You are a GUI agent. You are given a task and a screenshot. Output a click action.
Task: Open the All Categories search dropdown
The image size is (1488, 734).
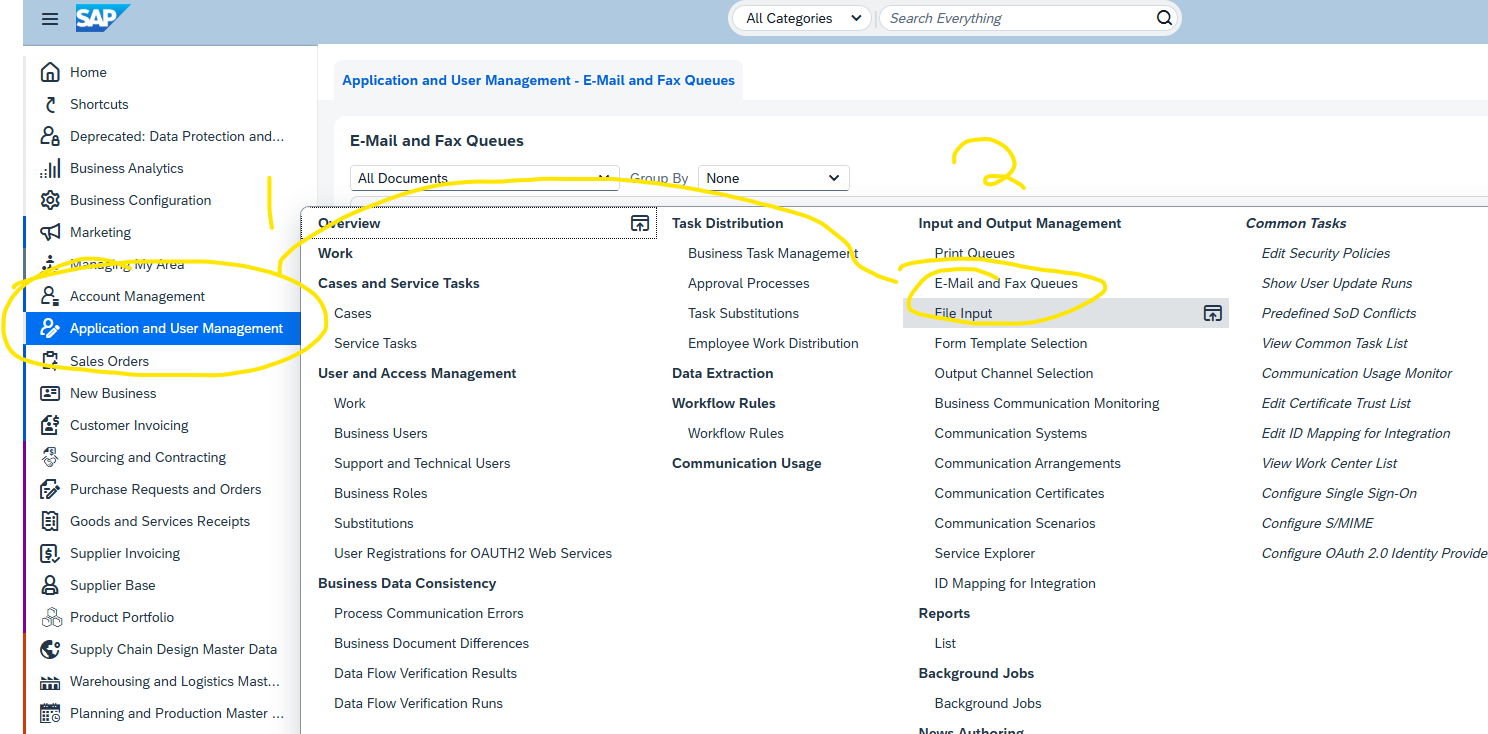(x=803, y=18)
